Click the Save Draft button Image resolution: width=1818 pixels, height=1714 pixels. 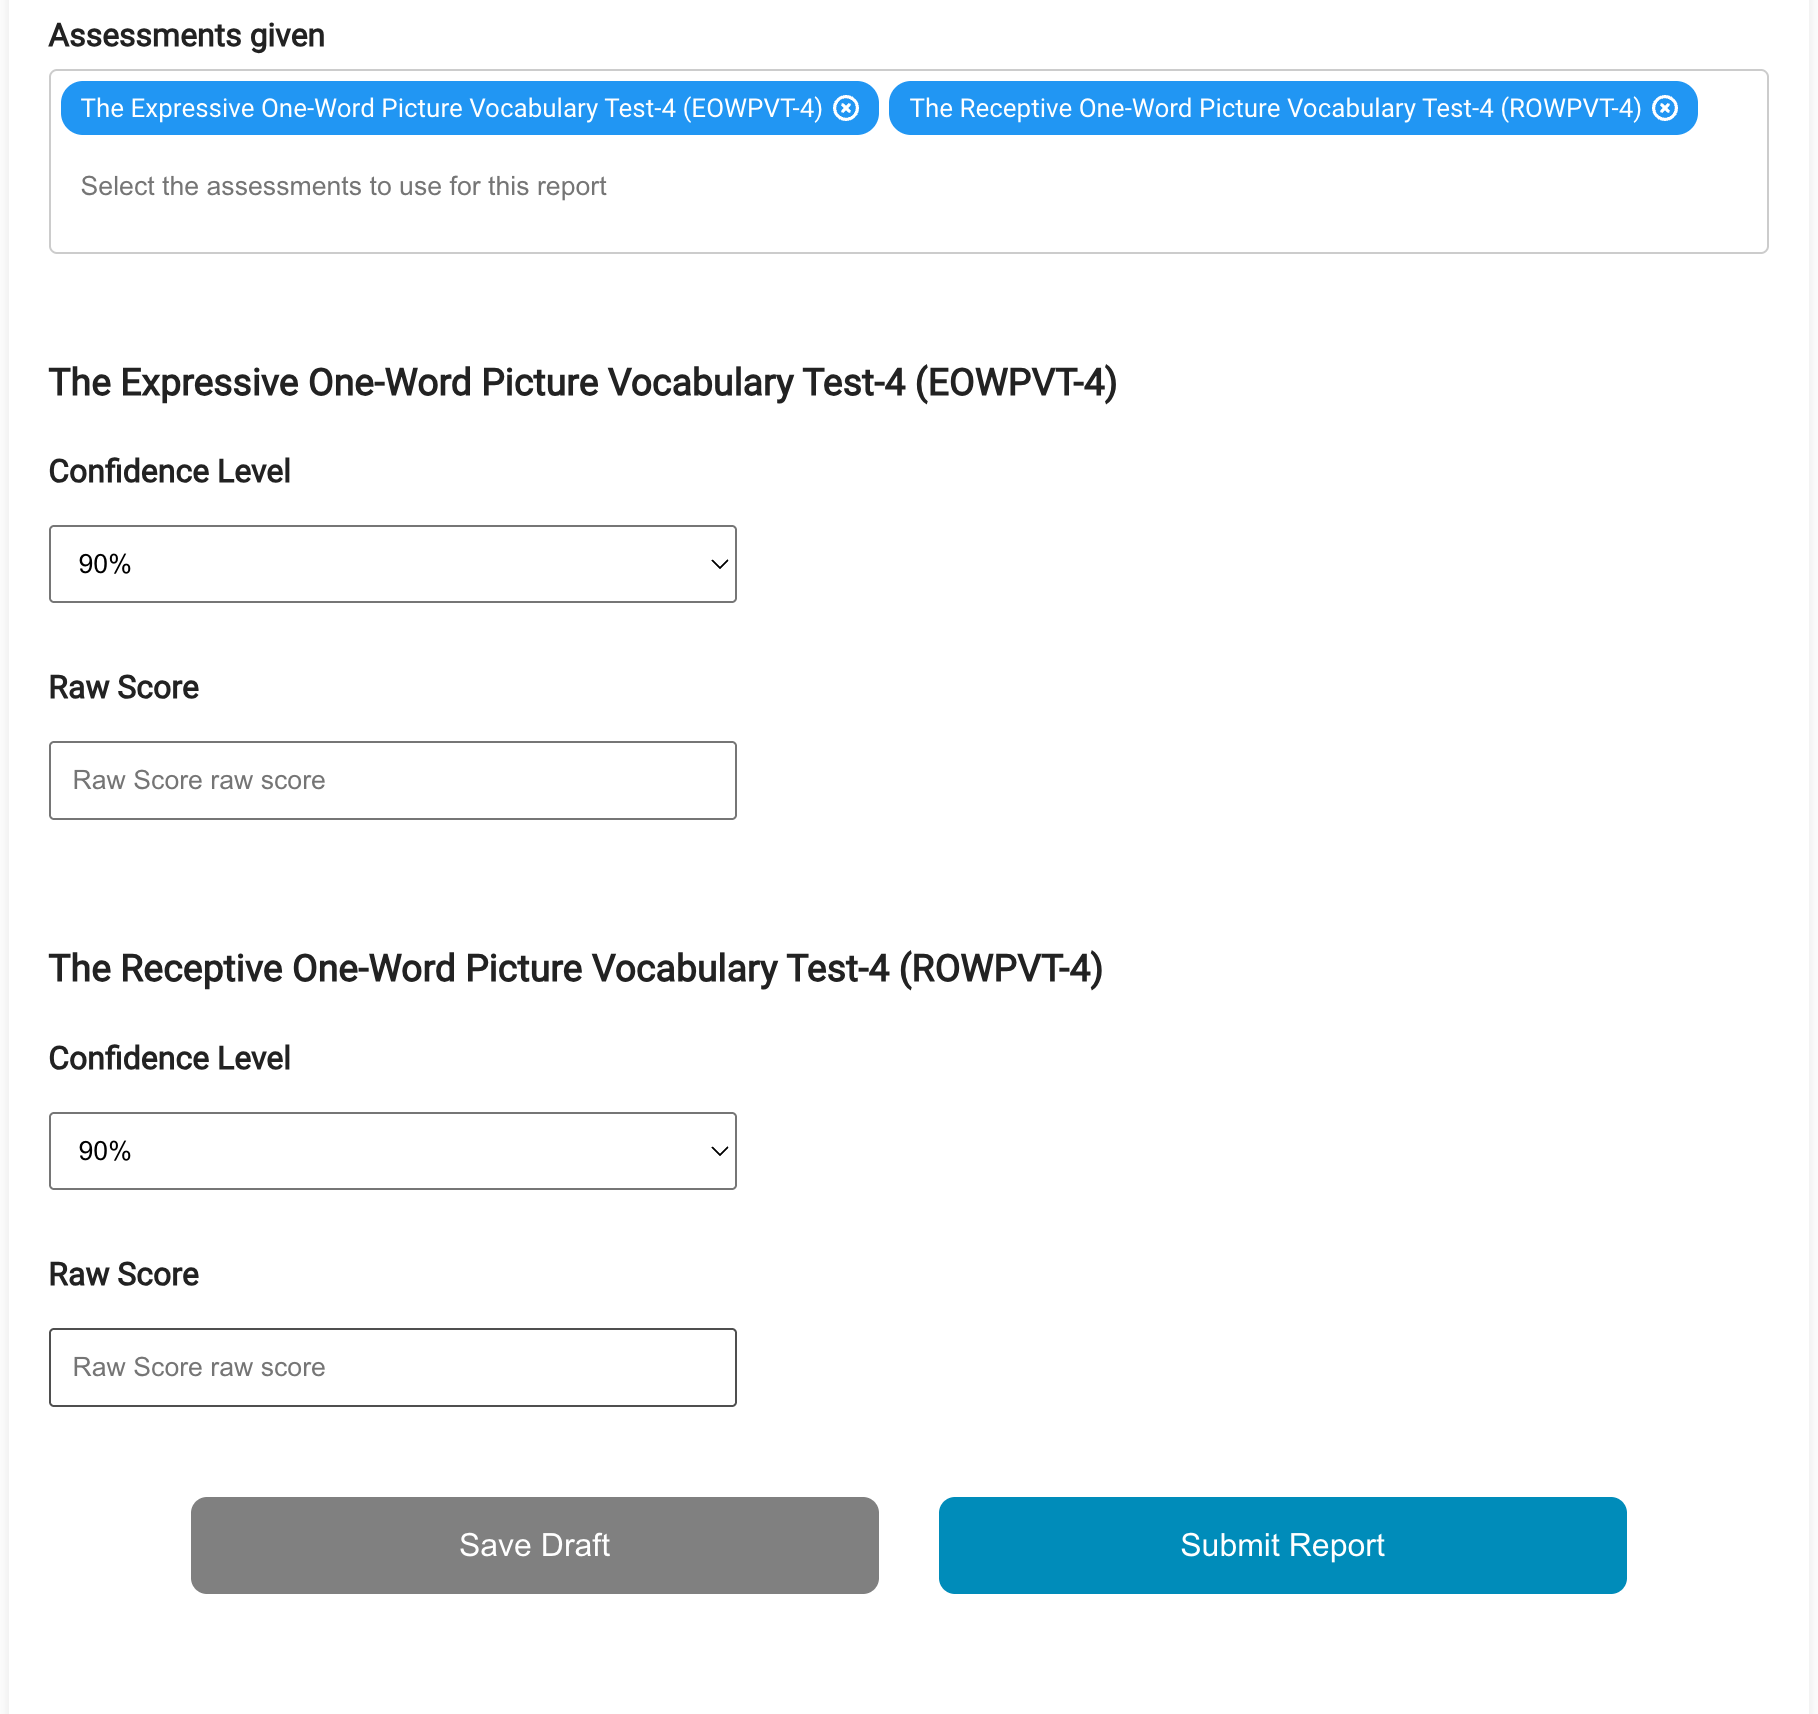533,1545
